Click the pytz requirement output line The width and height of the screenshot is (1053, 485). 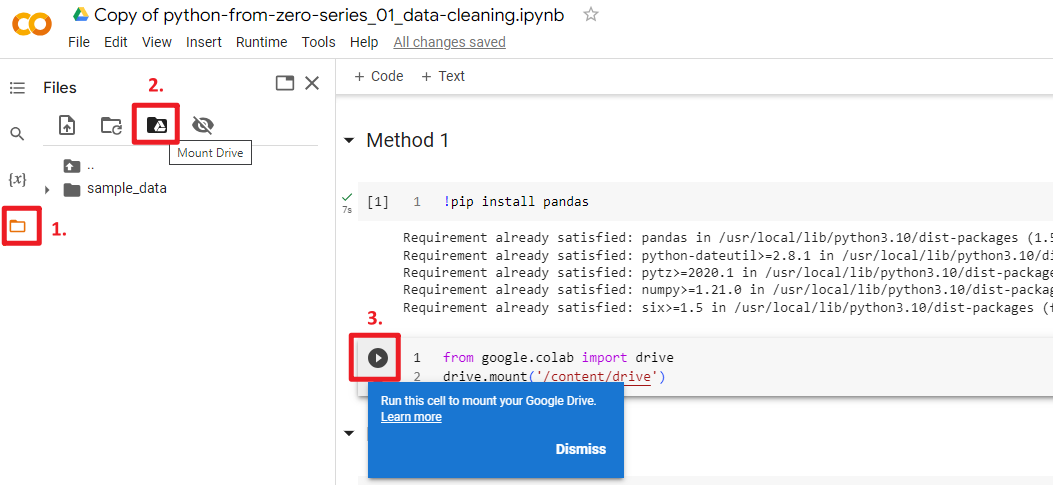pyautogui.click(x=728, y=273)
